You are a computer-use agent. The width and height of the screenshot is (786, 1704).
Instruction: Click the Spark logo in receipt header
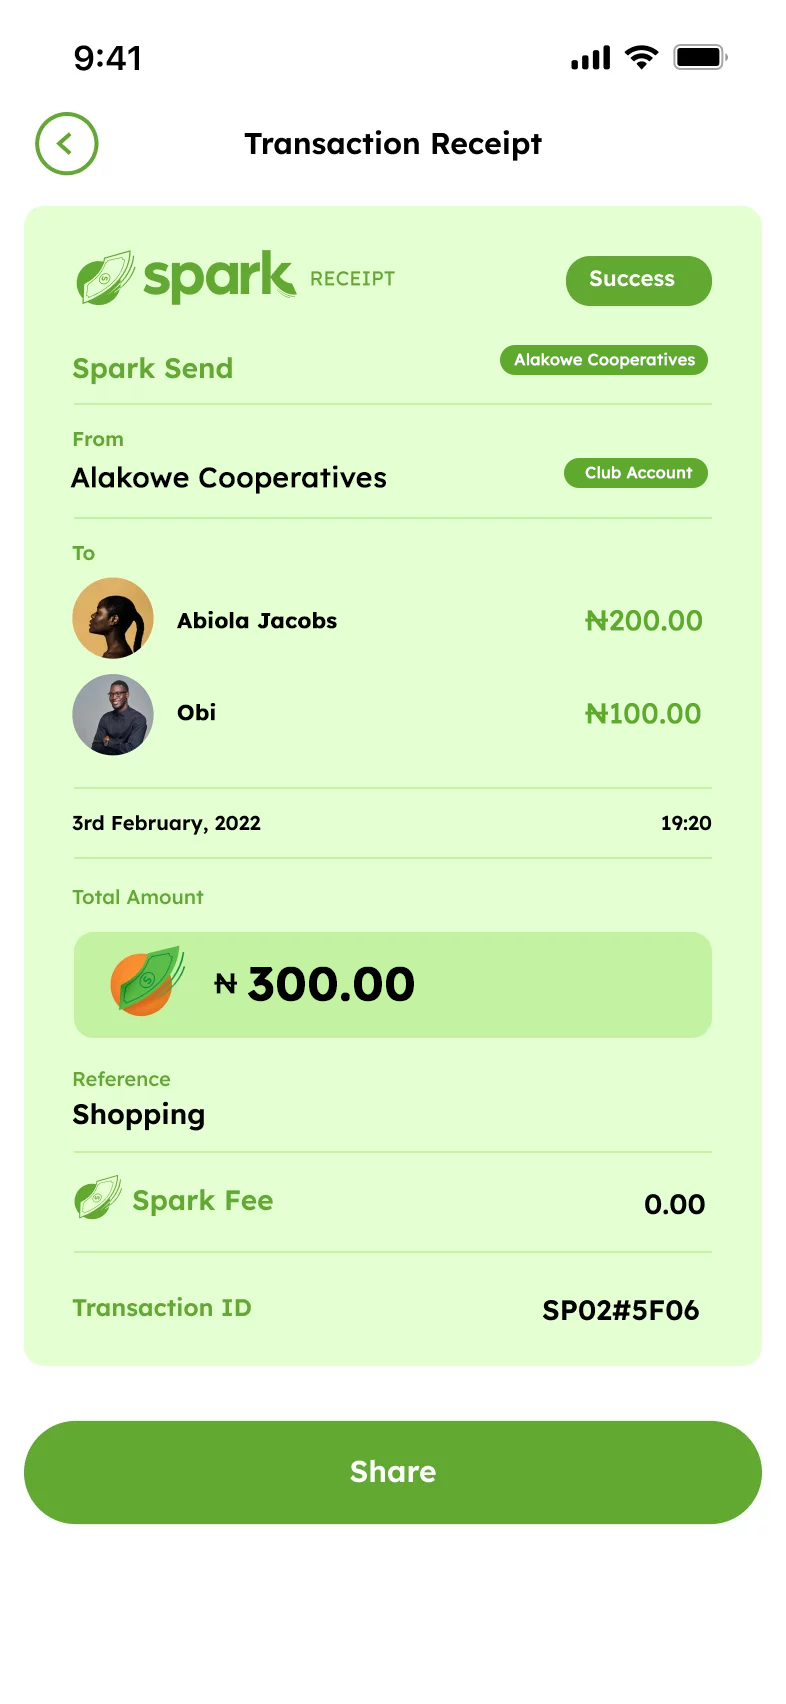click(187, 277)
